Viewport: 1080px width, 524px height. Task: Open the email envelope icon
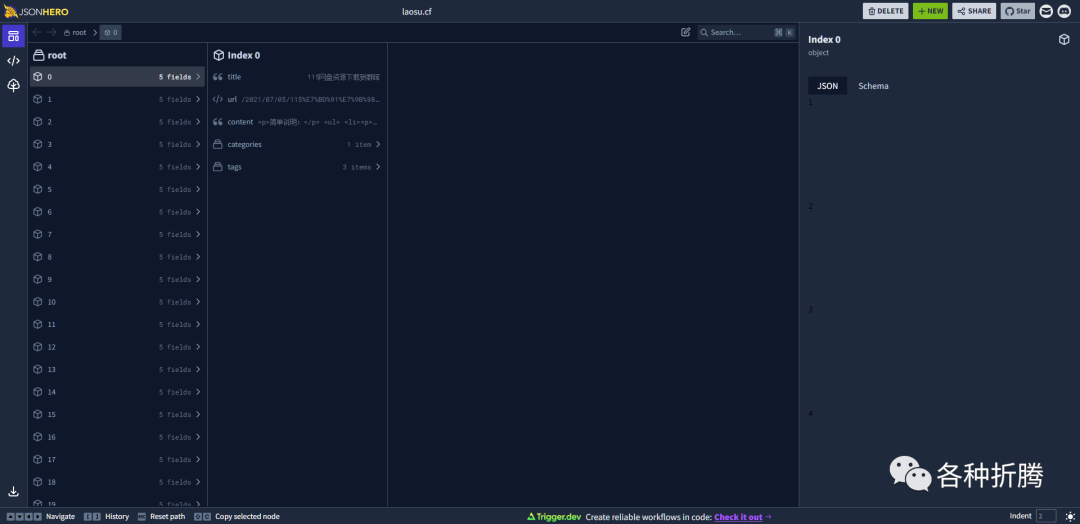(x=1046, y=11)
